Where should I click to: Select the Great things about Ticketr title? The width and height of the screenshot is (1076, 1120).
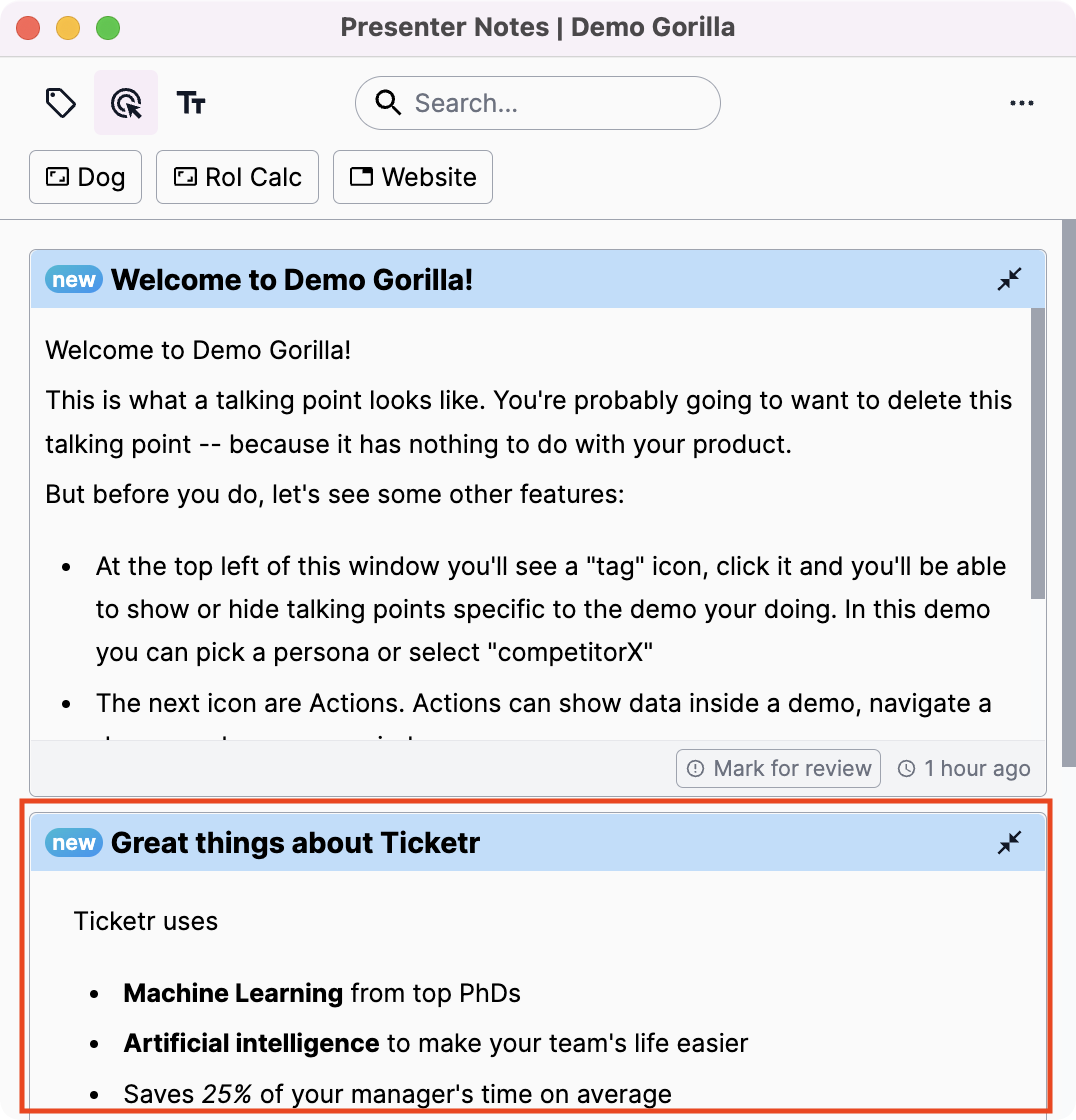295,843
